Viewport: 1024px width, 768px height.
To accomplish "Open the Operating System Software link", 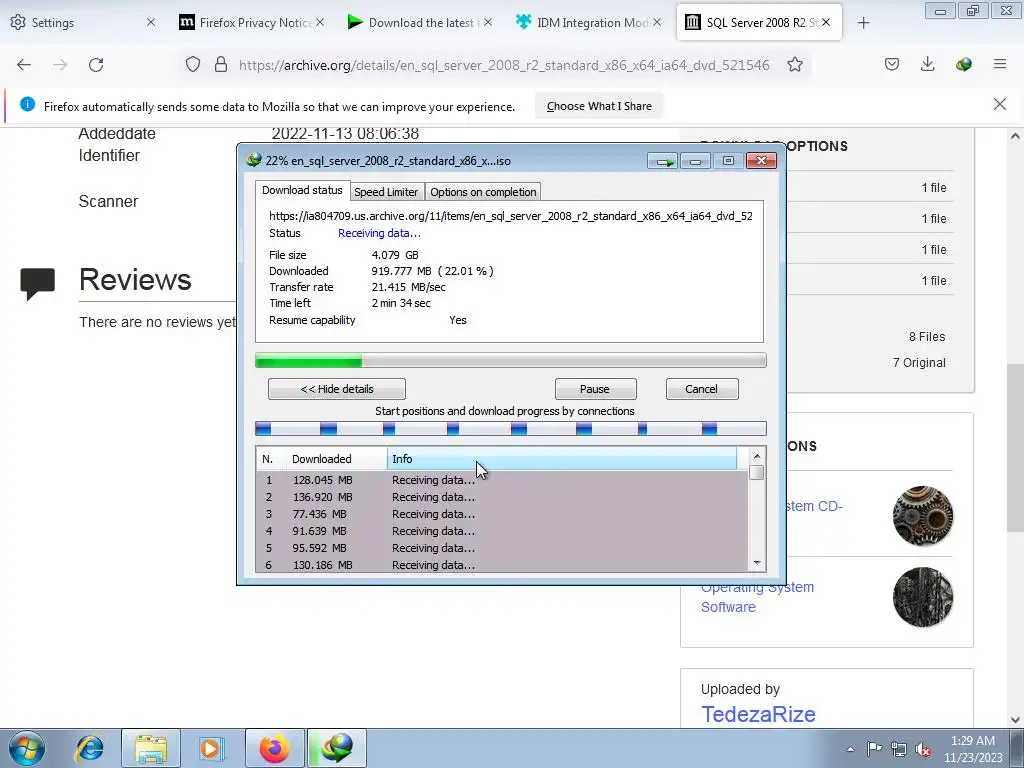I will tap(758, 597).
